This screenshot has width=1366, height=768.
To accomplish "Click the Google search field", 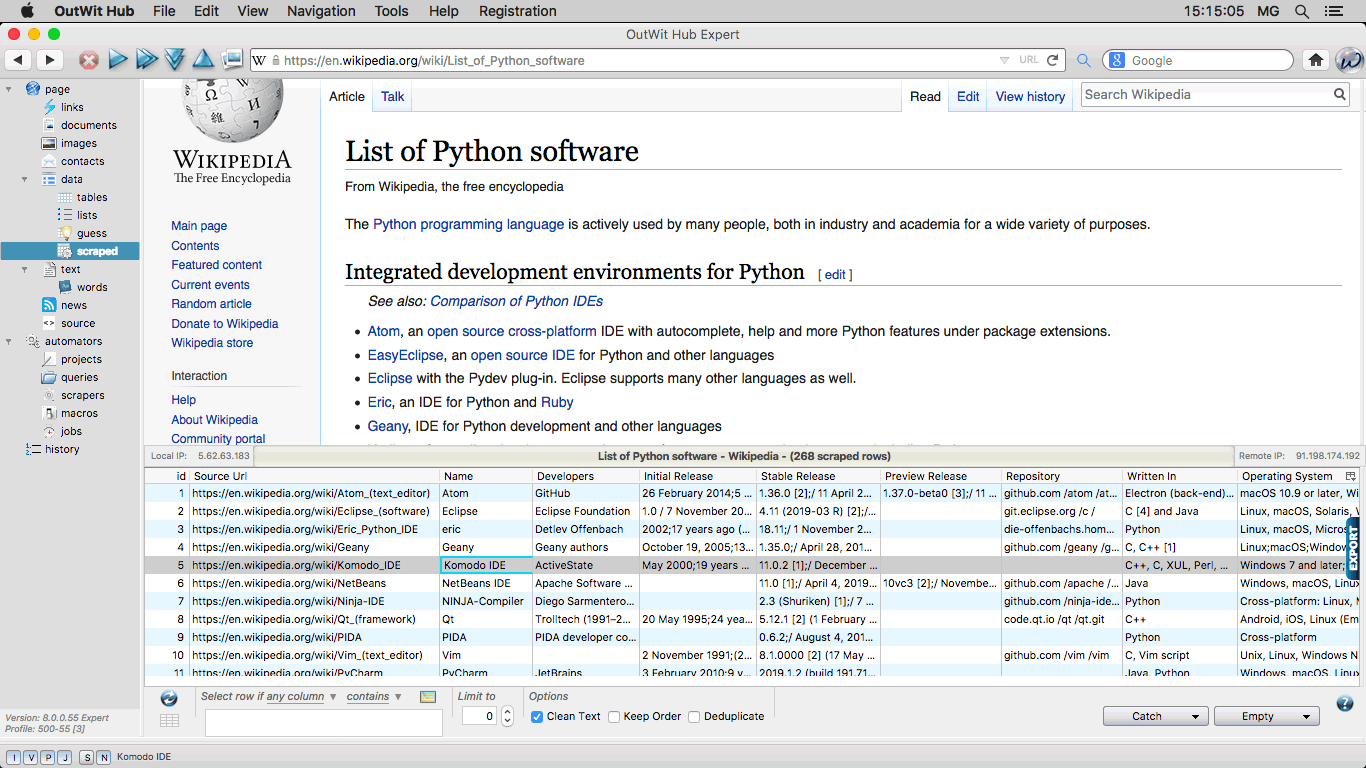I will pyautogui.click(x=1198, y=60).
